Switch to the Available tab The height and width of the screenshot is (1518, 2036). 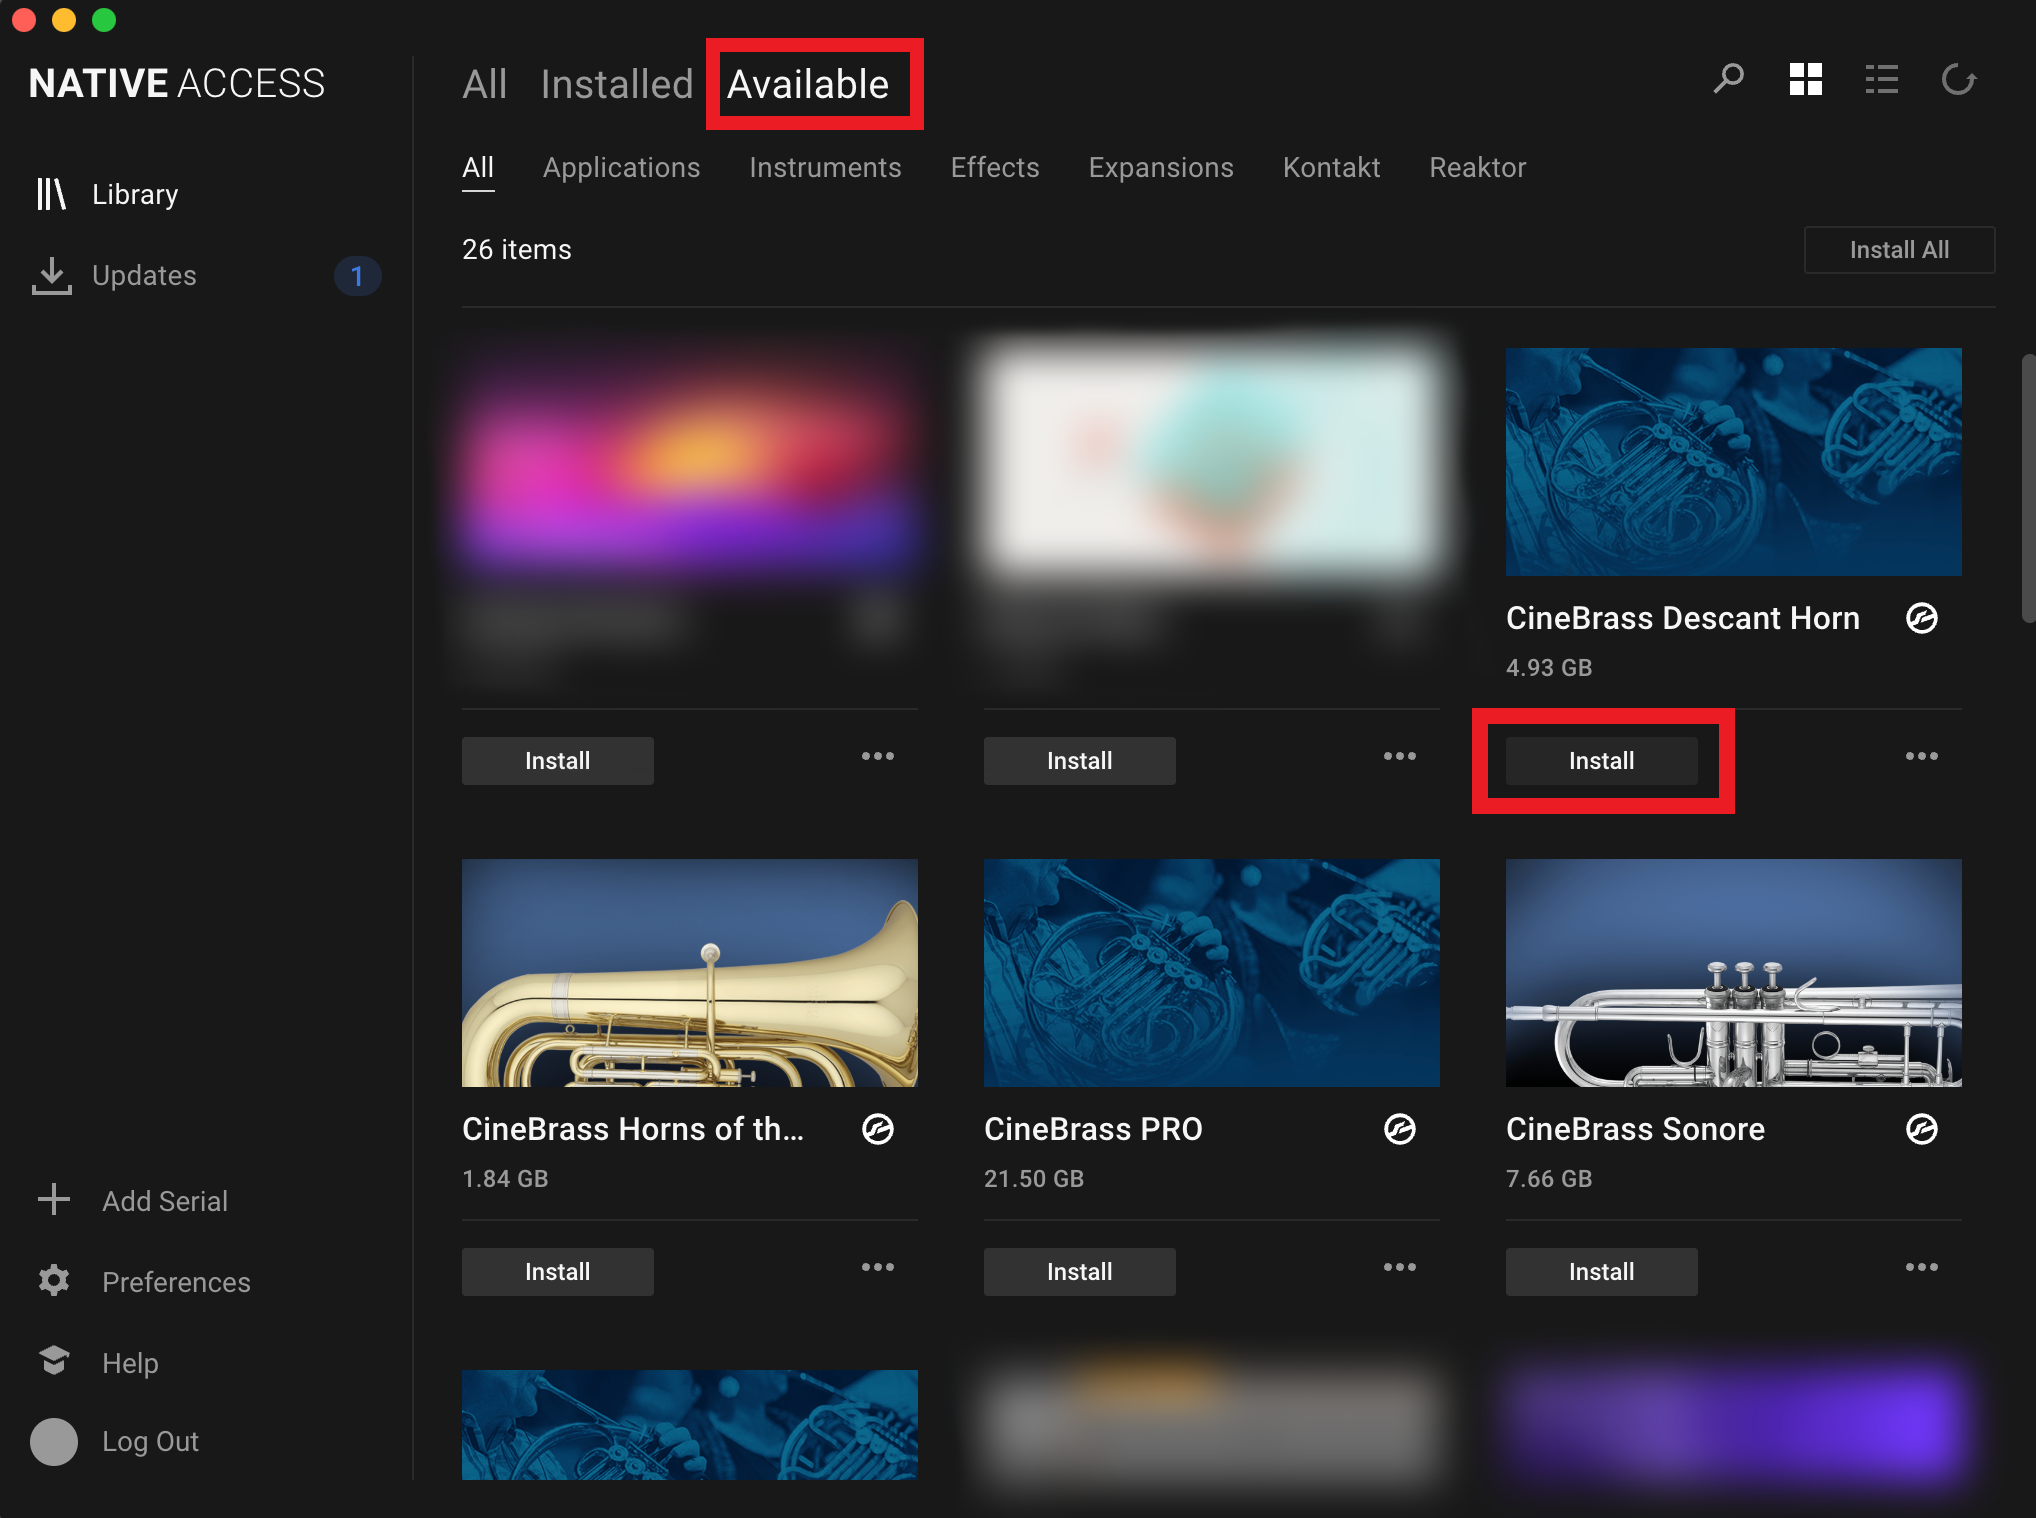pyautogui.click(x=808, y=84)
